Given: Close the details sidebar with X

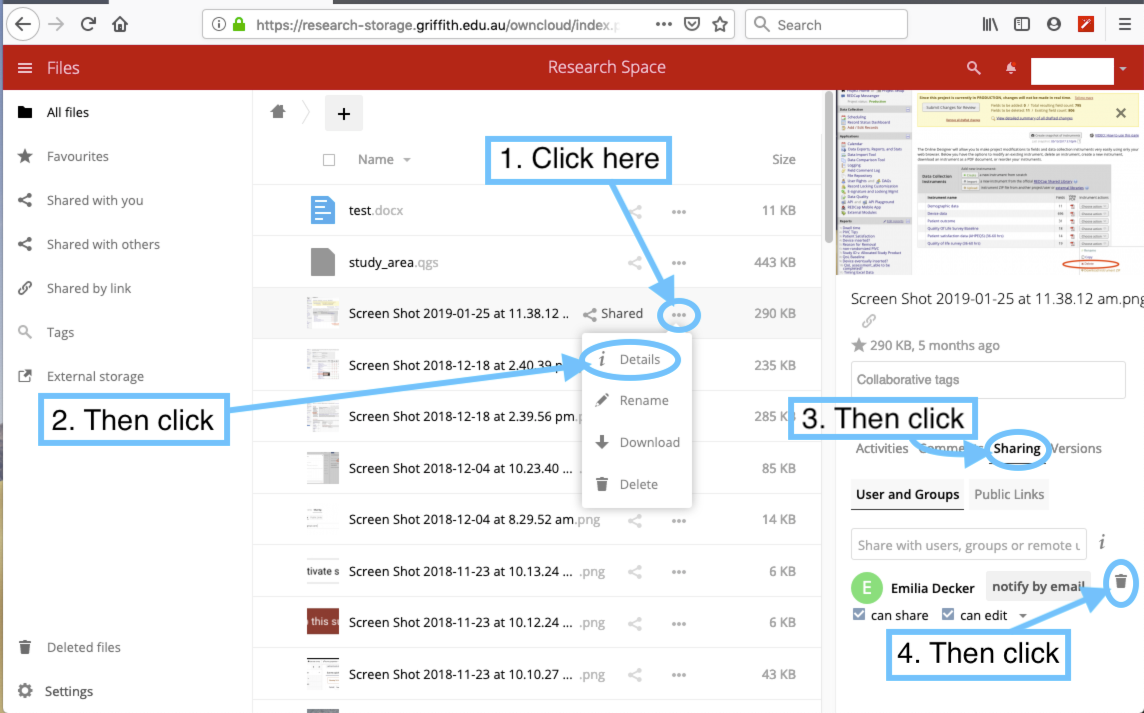Looking at the screenshot, I should coord(1121,113).
